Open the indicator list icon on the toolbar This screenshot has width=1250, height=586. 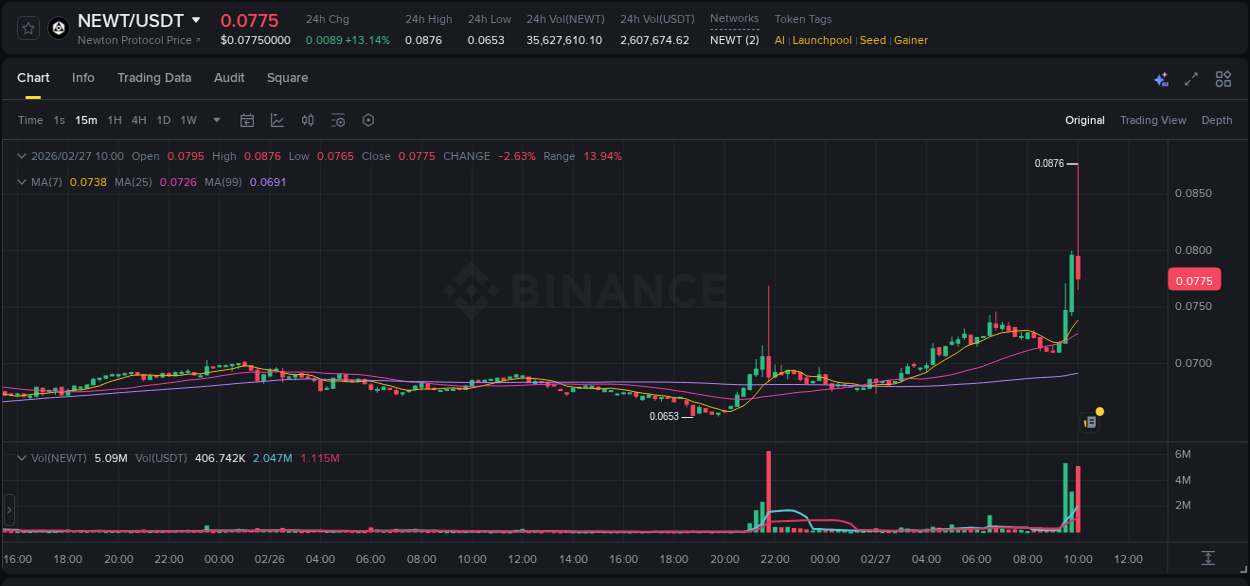(338, 120)
